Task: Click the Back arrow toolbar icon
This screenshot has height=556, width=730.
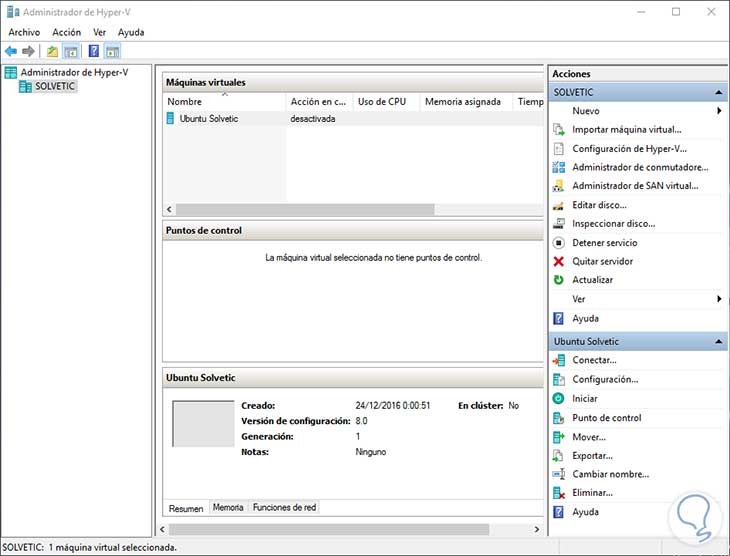Action: click(11, 51)
